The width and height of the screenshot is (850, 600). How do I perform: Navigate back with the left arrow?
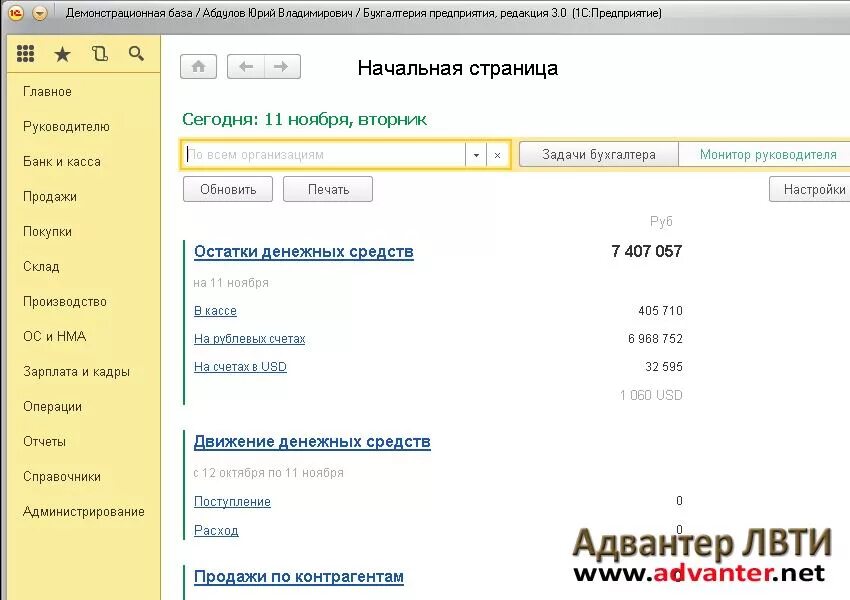point(248,66)
